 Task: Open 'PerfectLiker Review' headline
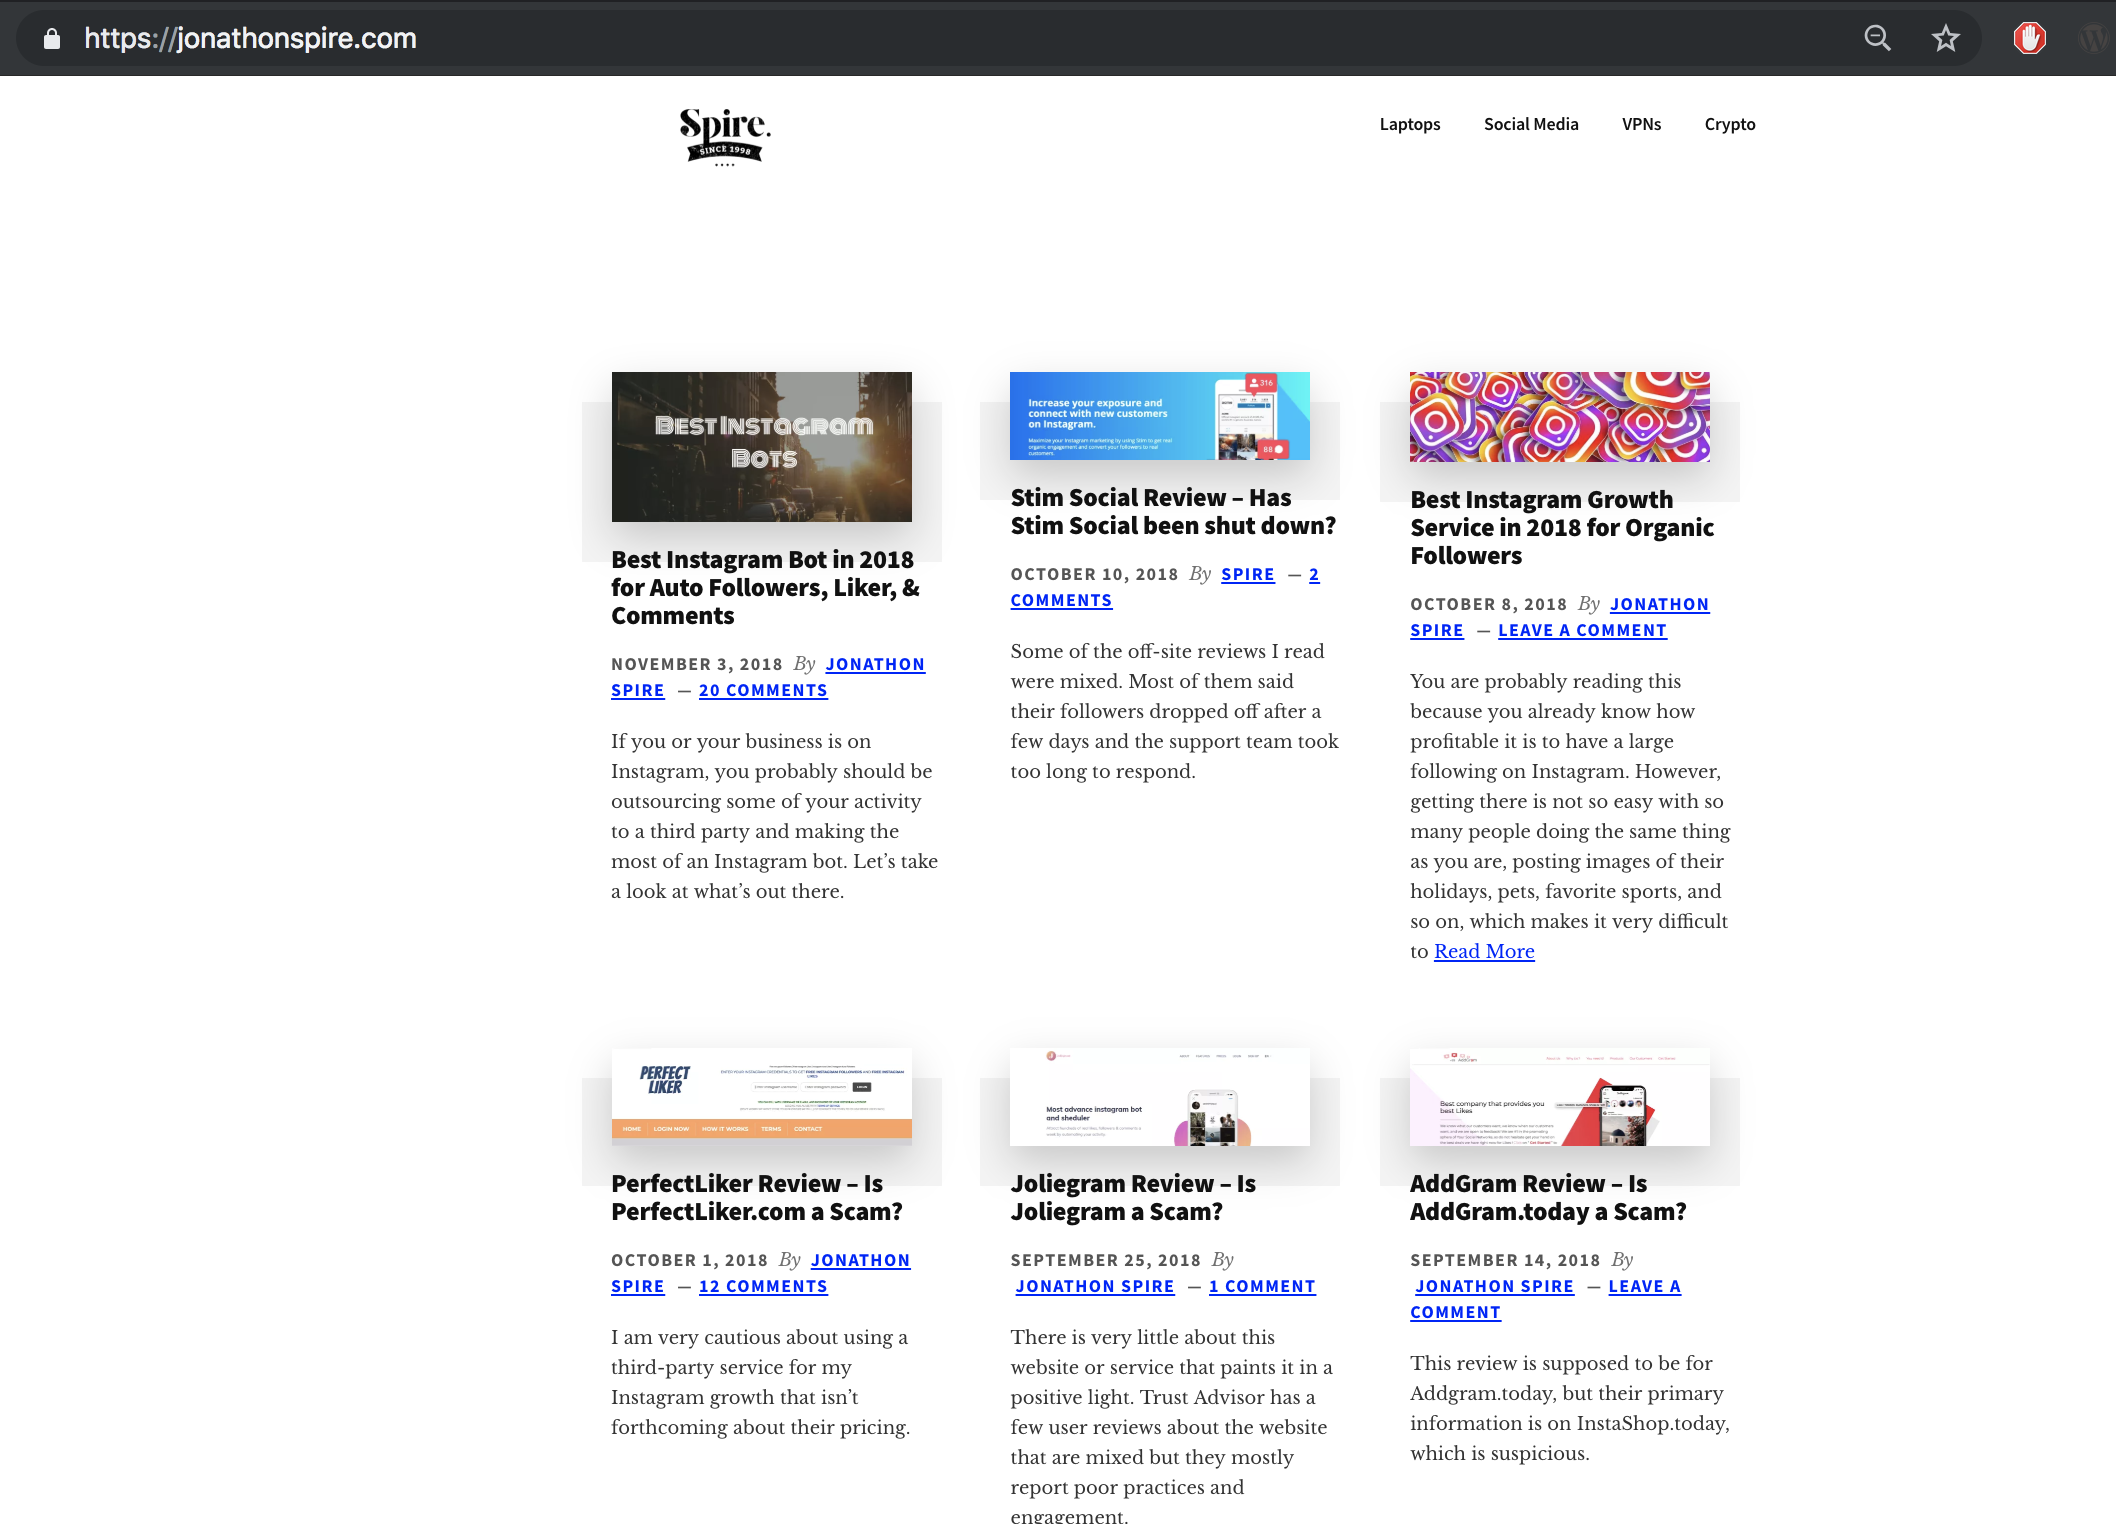(757, 1198)
